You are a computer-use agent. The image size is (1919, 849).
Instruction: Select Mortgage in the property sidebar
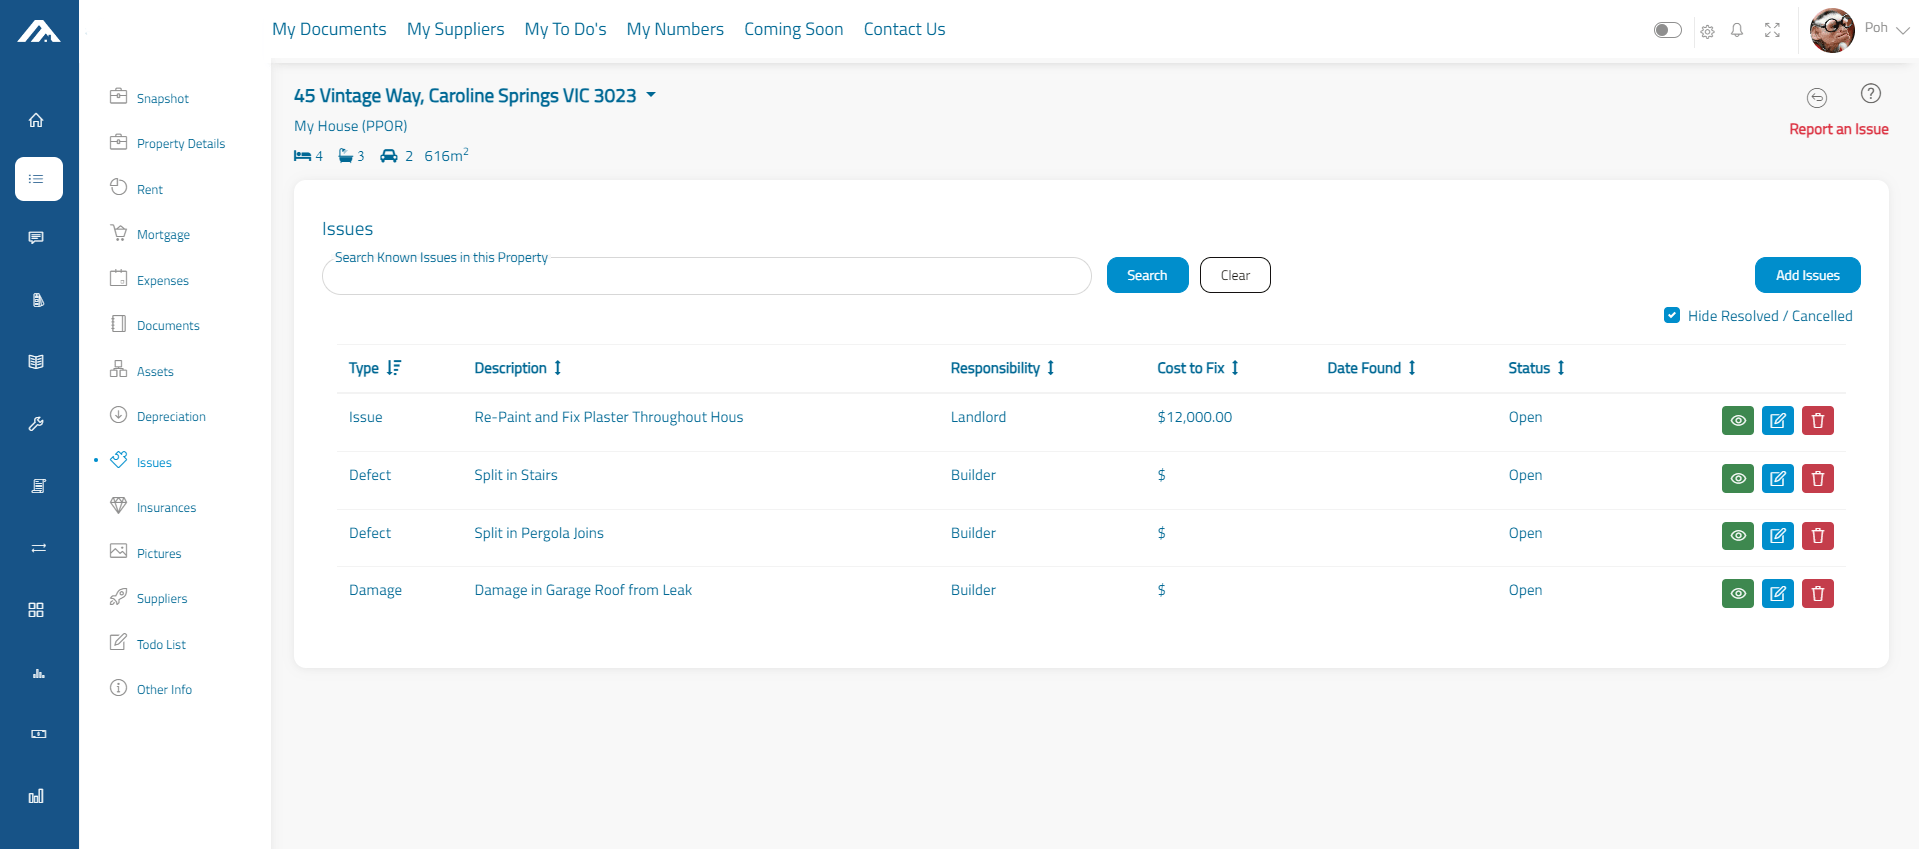tap(163, 235)
